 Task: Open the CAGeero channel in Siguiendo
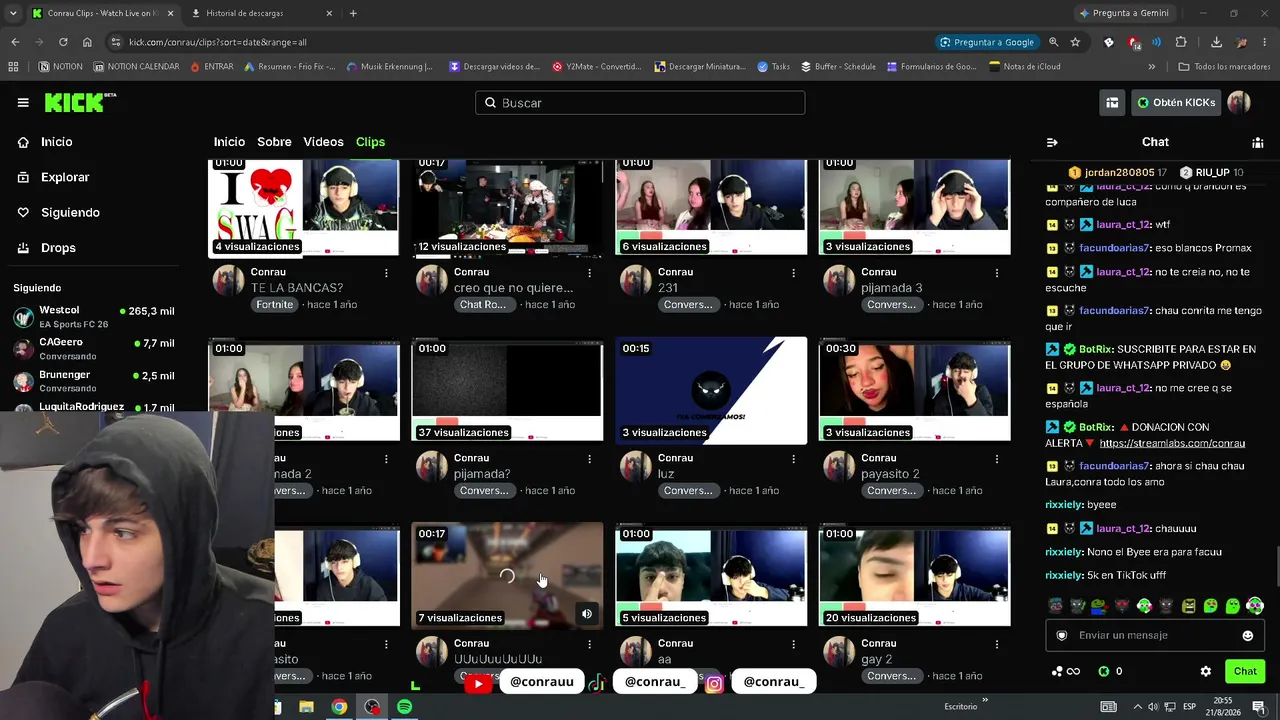point(95,349)
